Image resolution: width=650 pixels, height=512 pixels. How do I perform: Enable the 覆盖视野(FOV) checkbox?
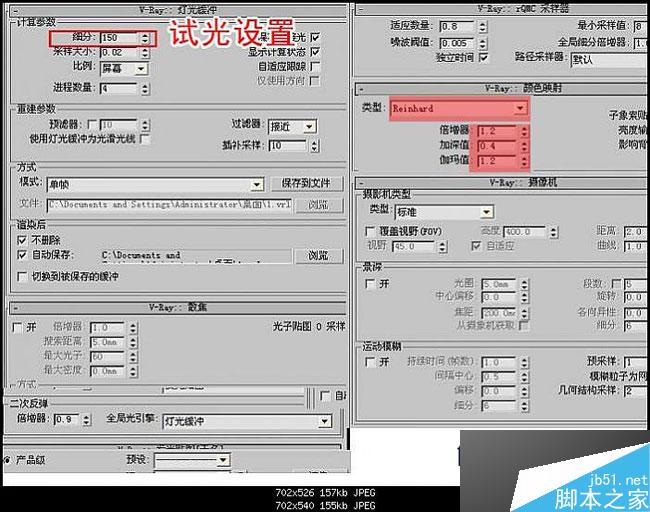click(x=369, y=231)
